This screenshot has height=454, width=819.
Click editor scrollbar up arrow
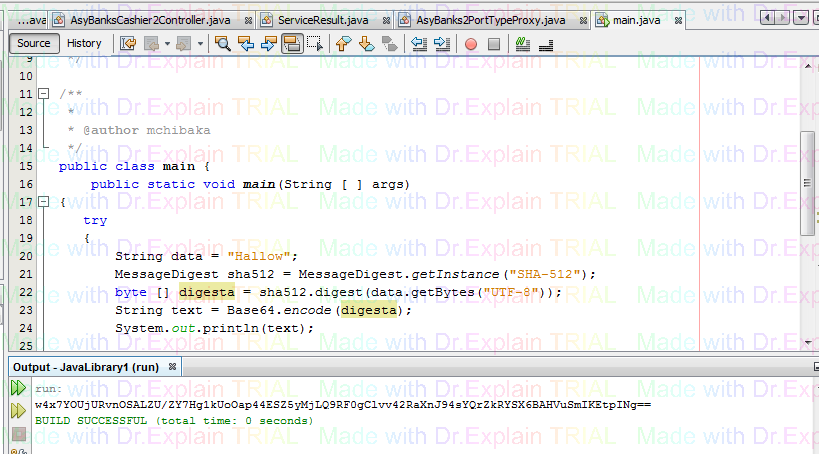click(808, 66)
